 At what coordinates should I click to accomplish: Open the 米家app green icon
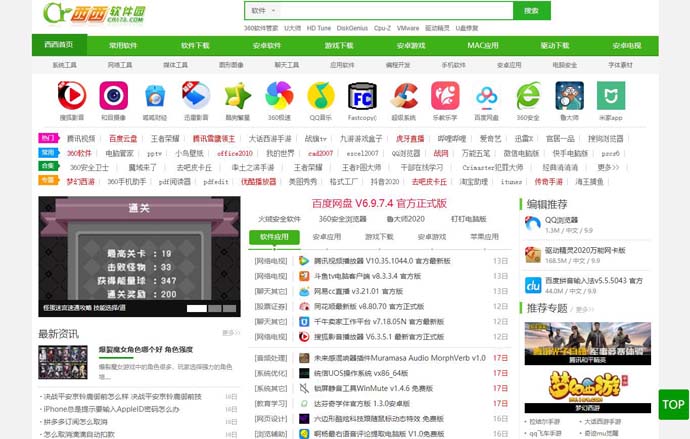611,95
